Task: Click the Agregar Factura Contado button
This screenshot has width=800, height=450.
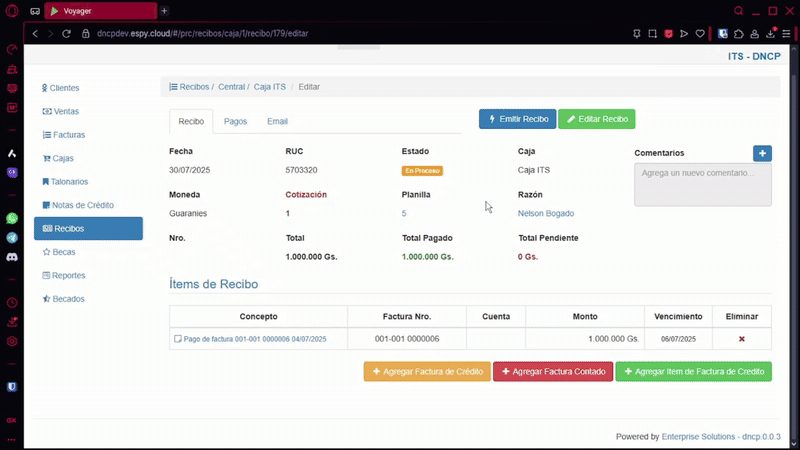Action: pos(552,371)
